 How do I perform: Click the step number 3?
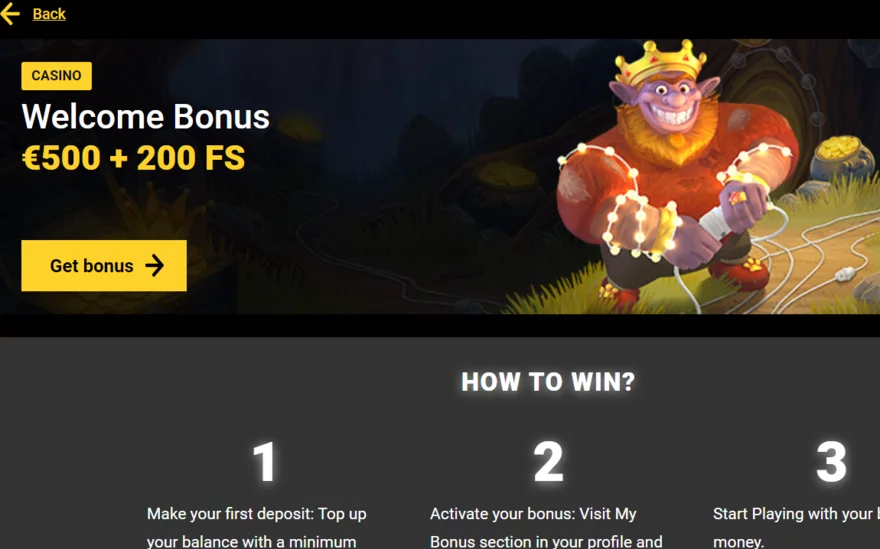(831, 461)
